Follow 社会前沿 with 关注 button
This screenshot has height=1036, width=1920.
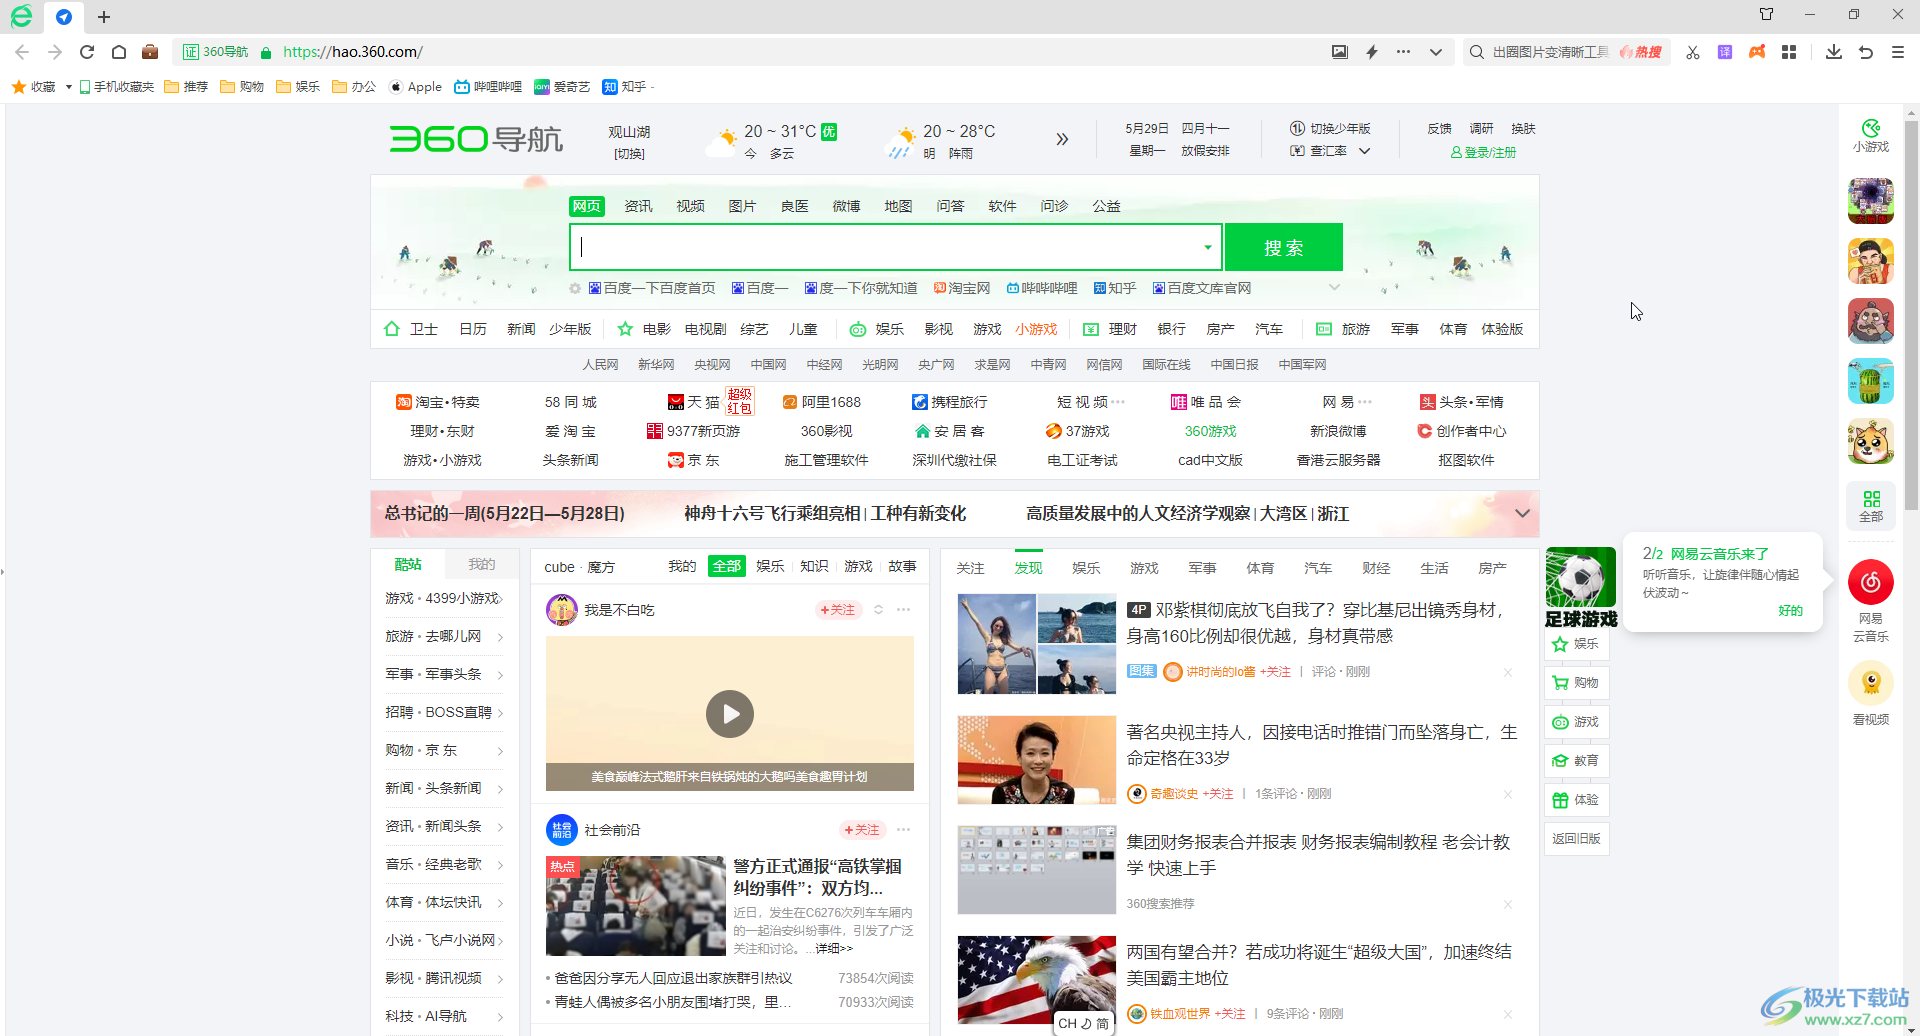click(862, 830)
